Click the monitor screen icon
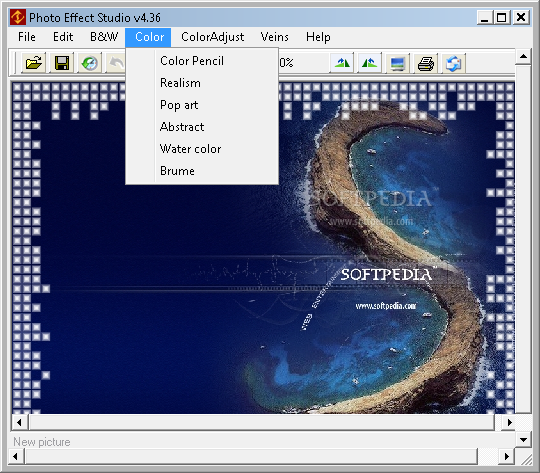Viewport: 540px width, 473px height. pyautogui.click(x=398, y=63)
